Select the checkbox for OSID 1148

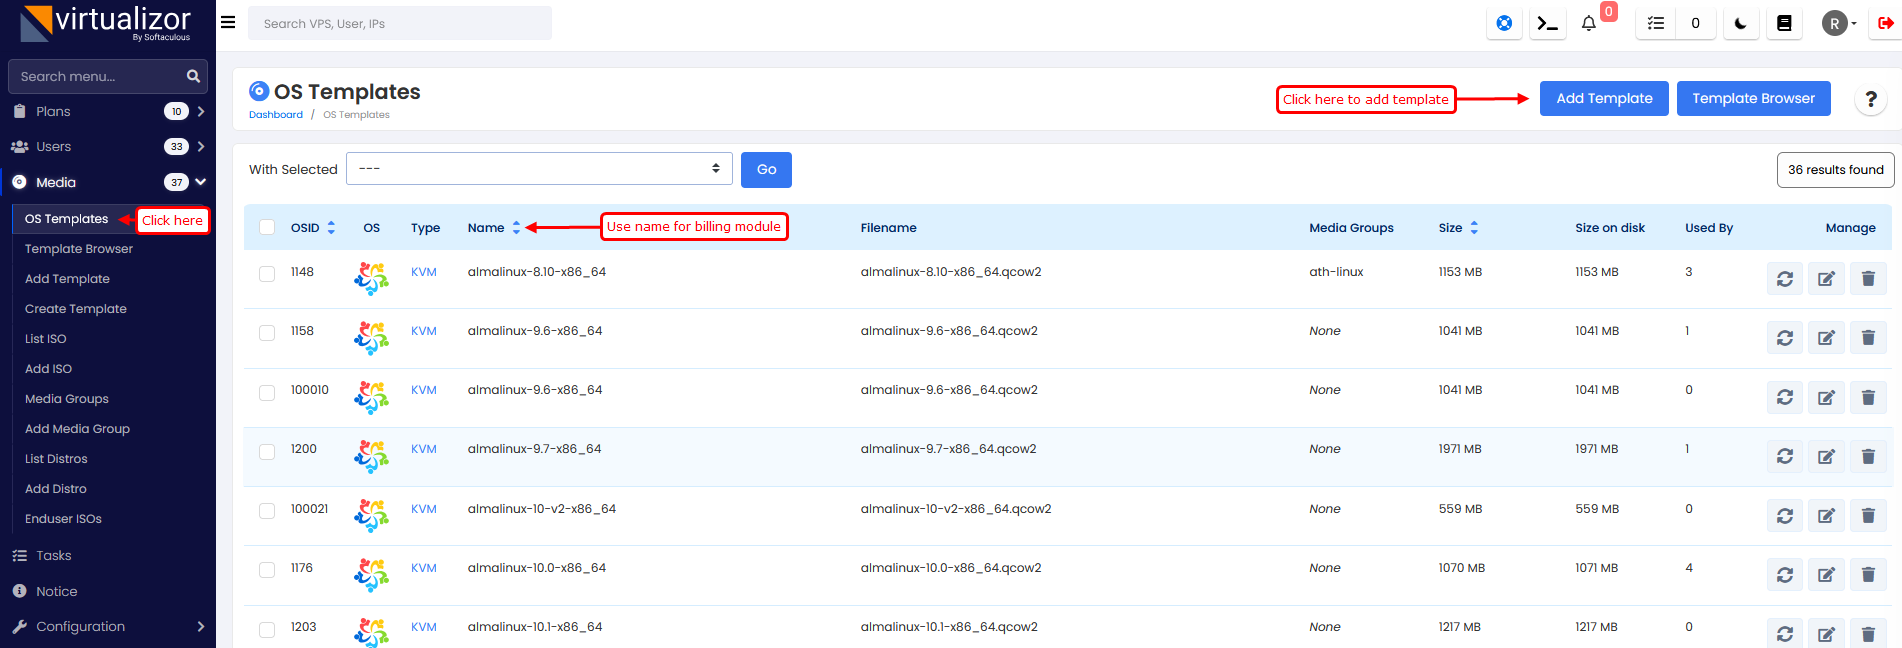pos(267,273)
